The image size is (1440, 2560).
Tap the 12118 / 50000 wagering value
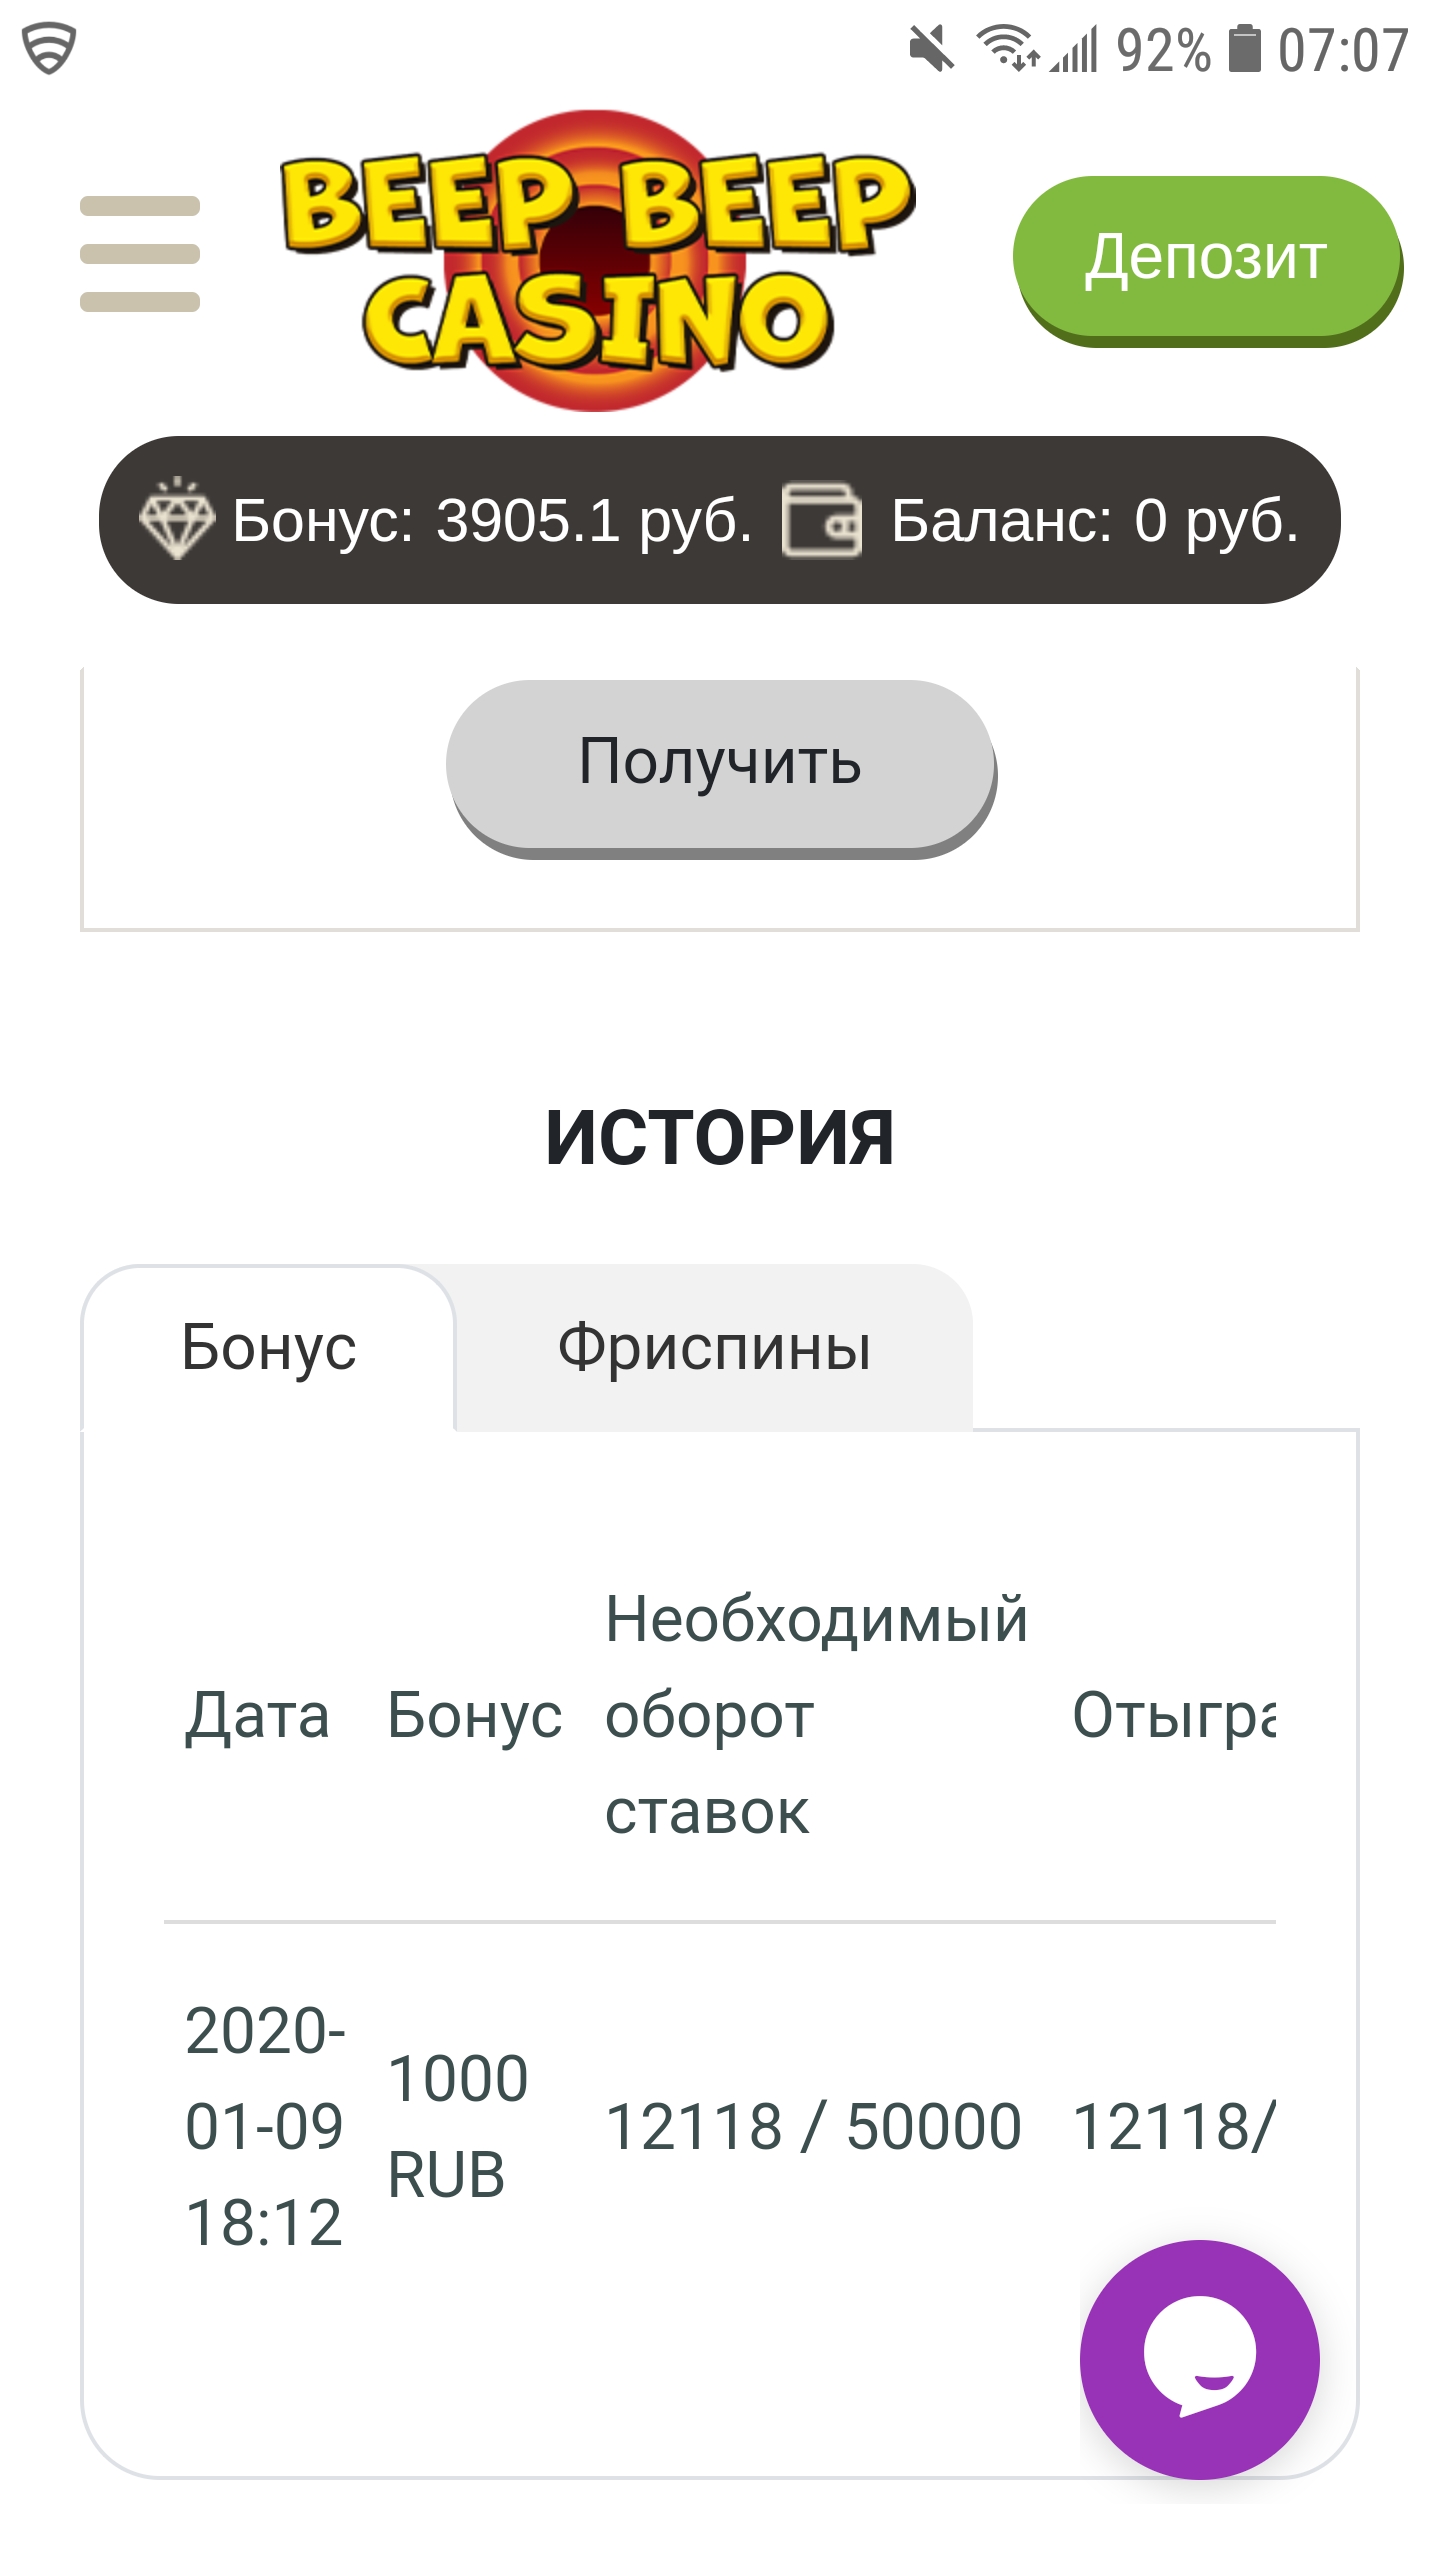813,2126
